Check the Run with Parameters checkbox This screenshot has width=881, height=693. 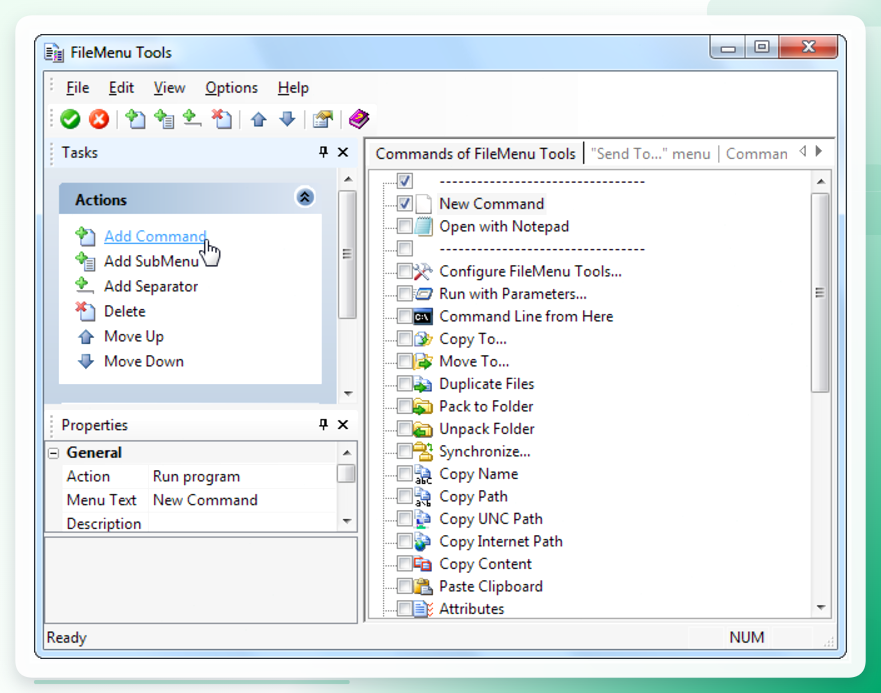405,293
